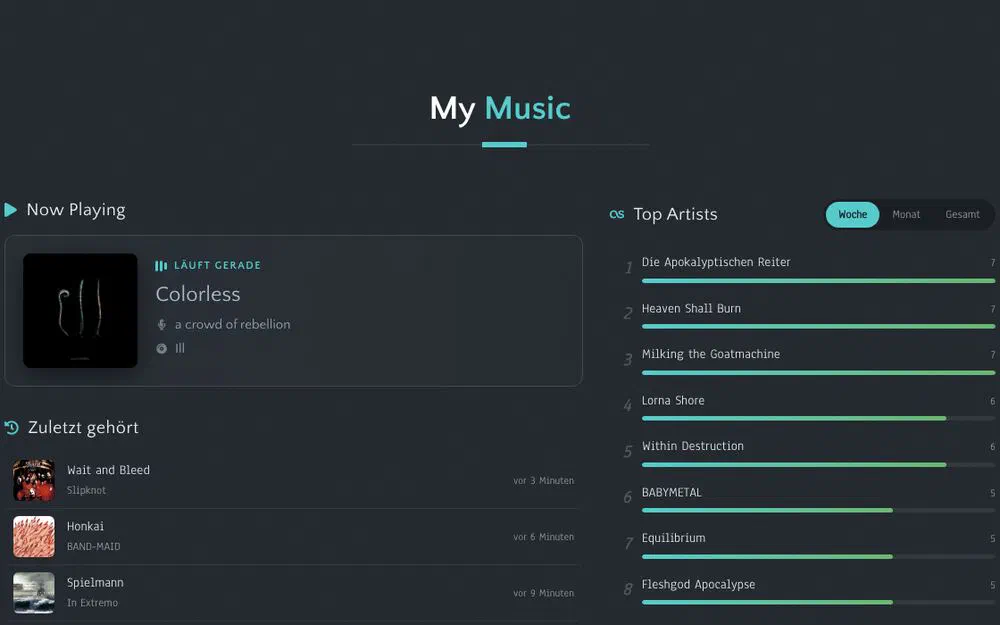The height and width of the screenshot is (625, 1000).
Task: Click the history clock icon beside Zuletzt gehört
Action: 11,427
